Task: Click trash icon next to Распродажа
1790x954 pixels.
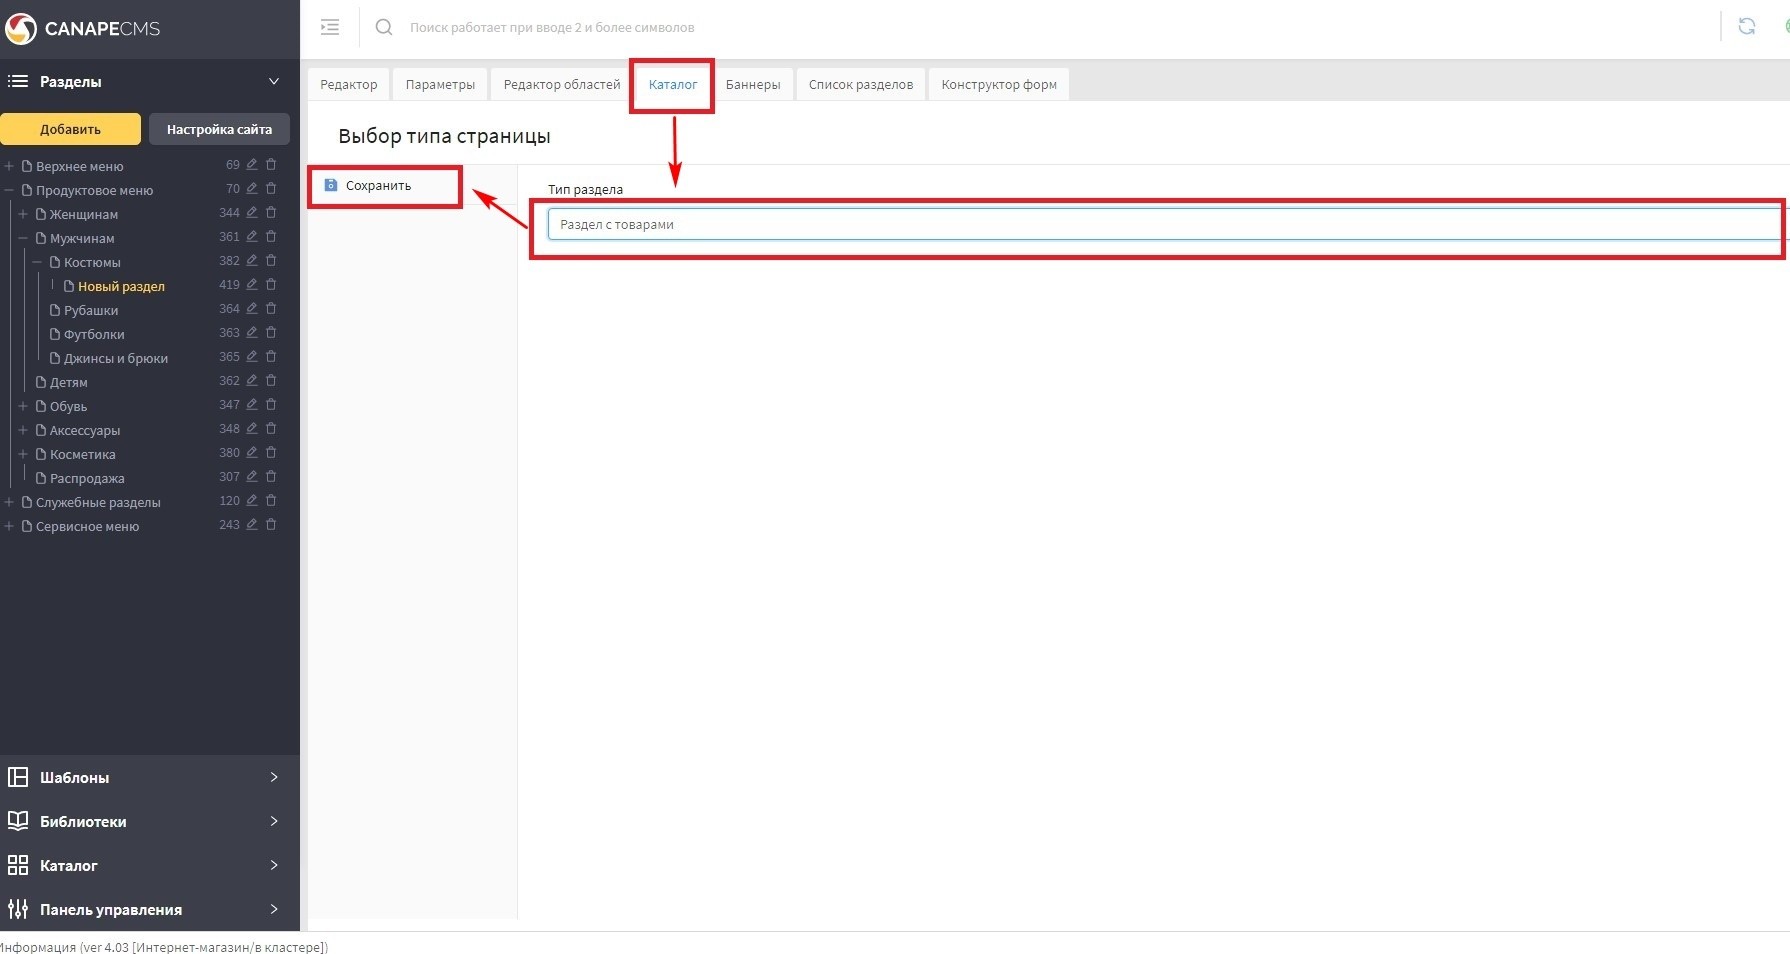Action: [x=271, y=477]
